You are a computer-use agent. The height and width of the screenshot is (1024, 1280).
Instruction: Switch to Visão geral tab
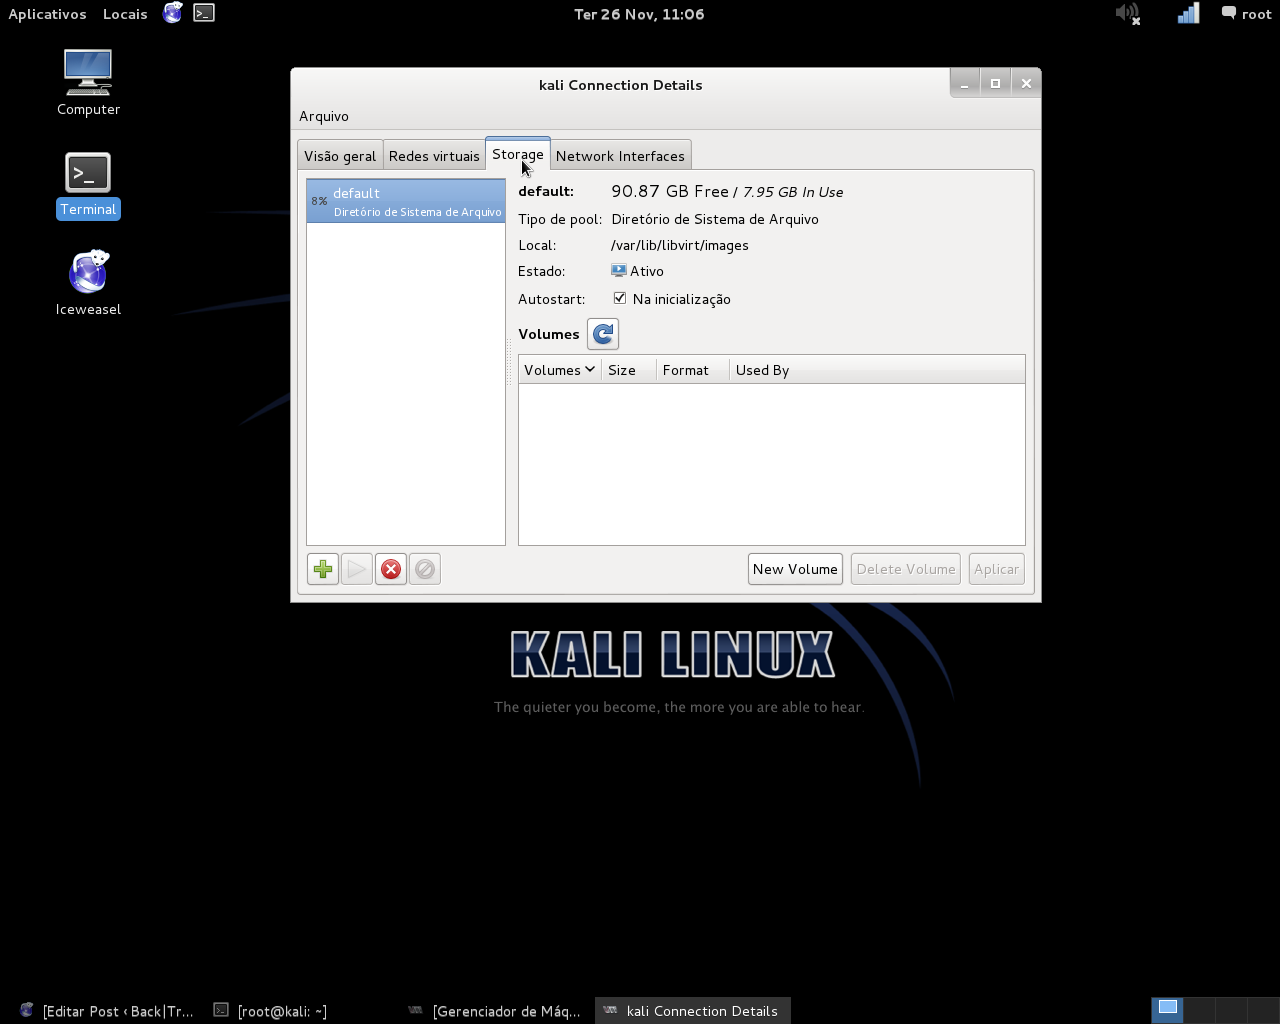340,156
